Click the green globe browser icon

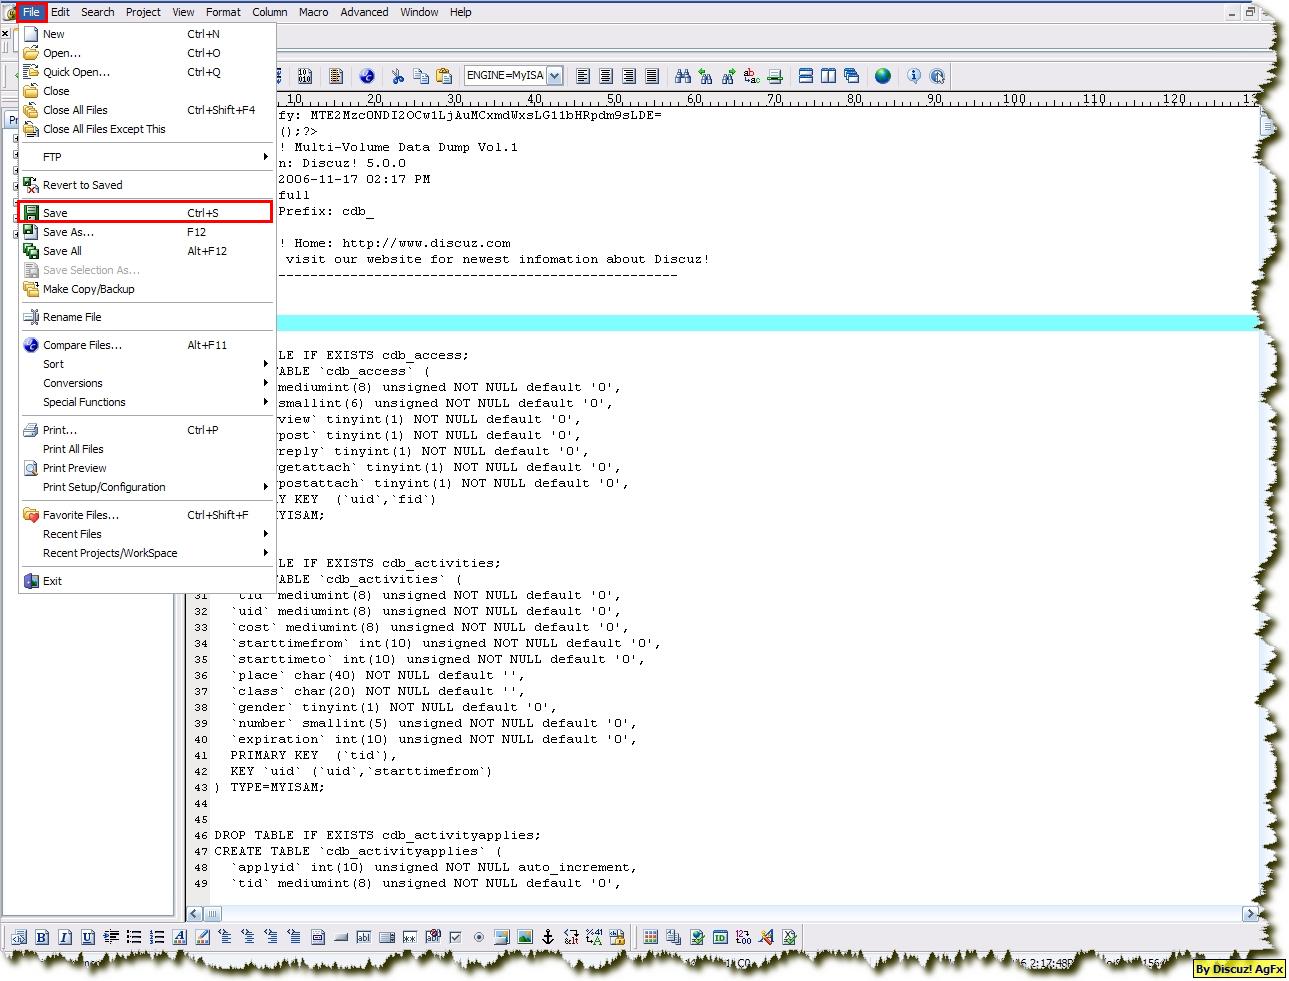coord(882,76)
